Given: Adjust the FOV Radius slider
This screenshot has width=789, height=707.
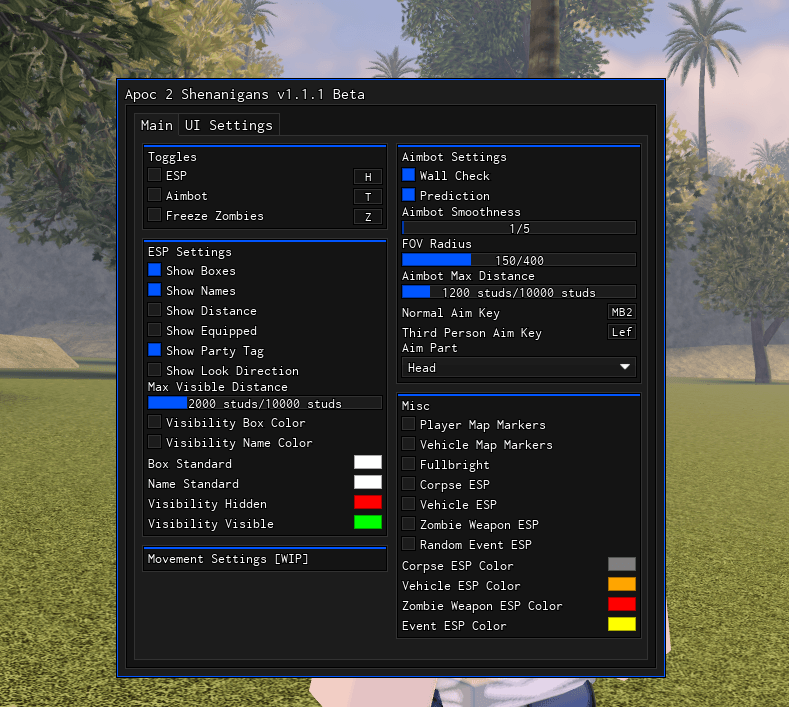Looking at the screenshot, I should pos(519,260).
